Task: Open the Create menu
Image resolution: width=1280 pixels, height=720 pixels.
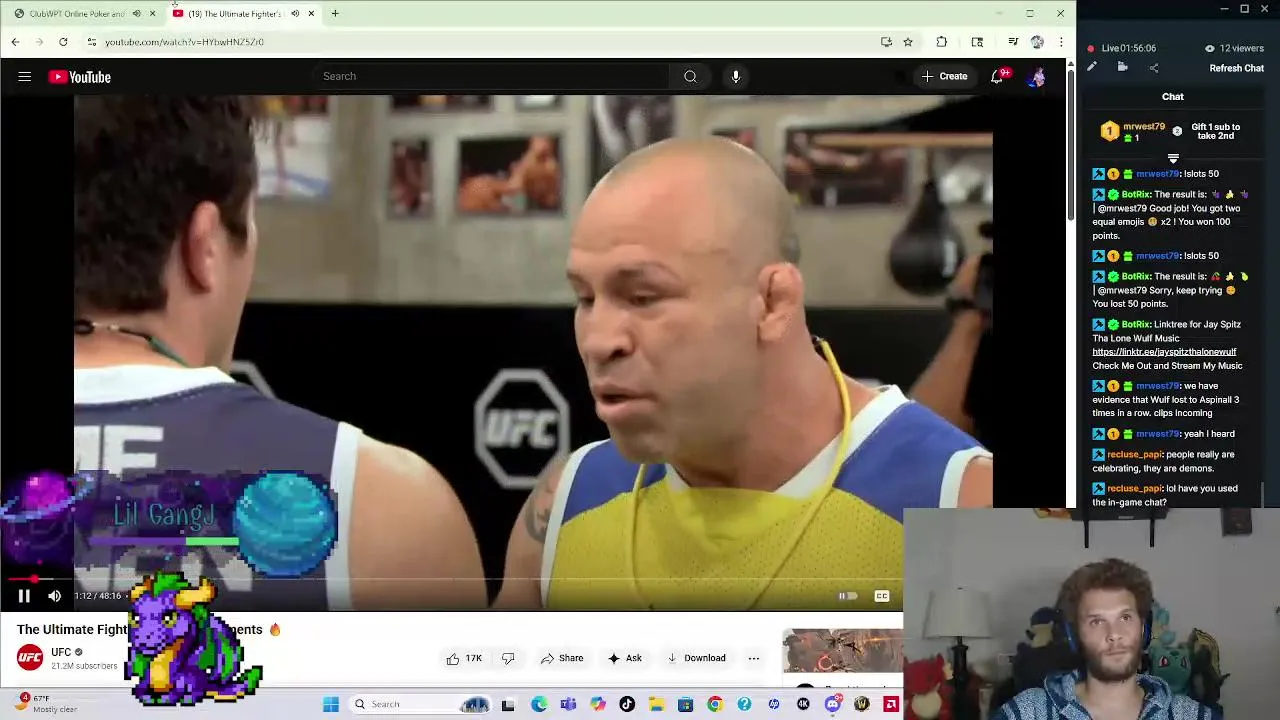Action: [x=944, y=76]
